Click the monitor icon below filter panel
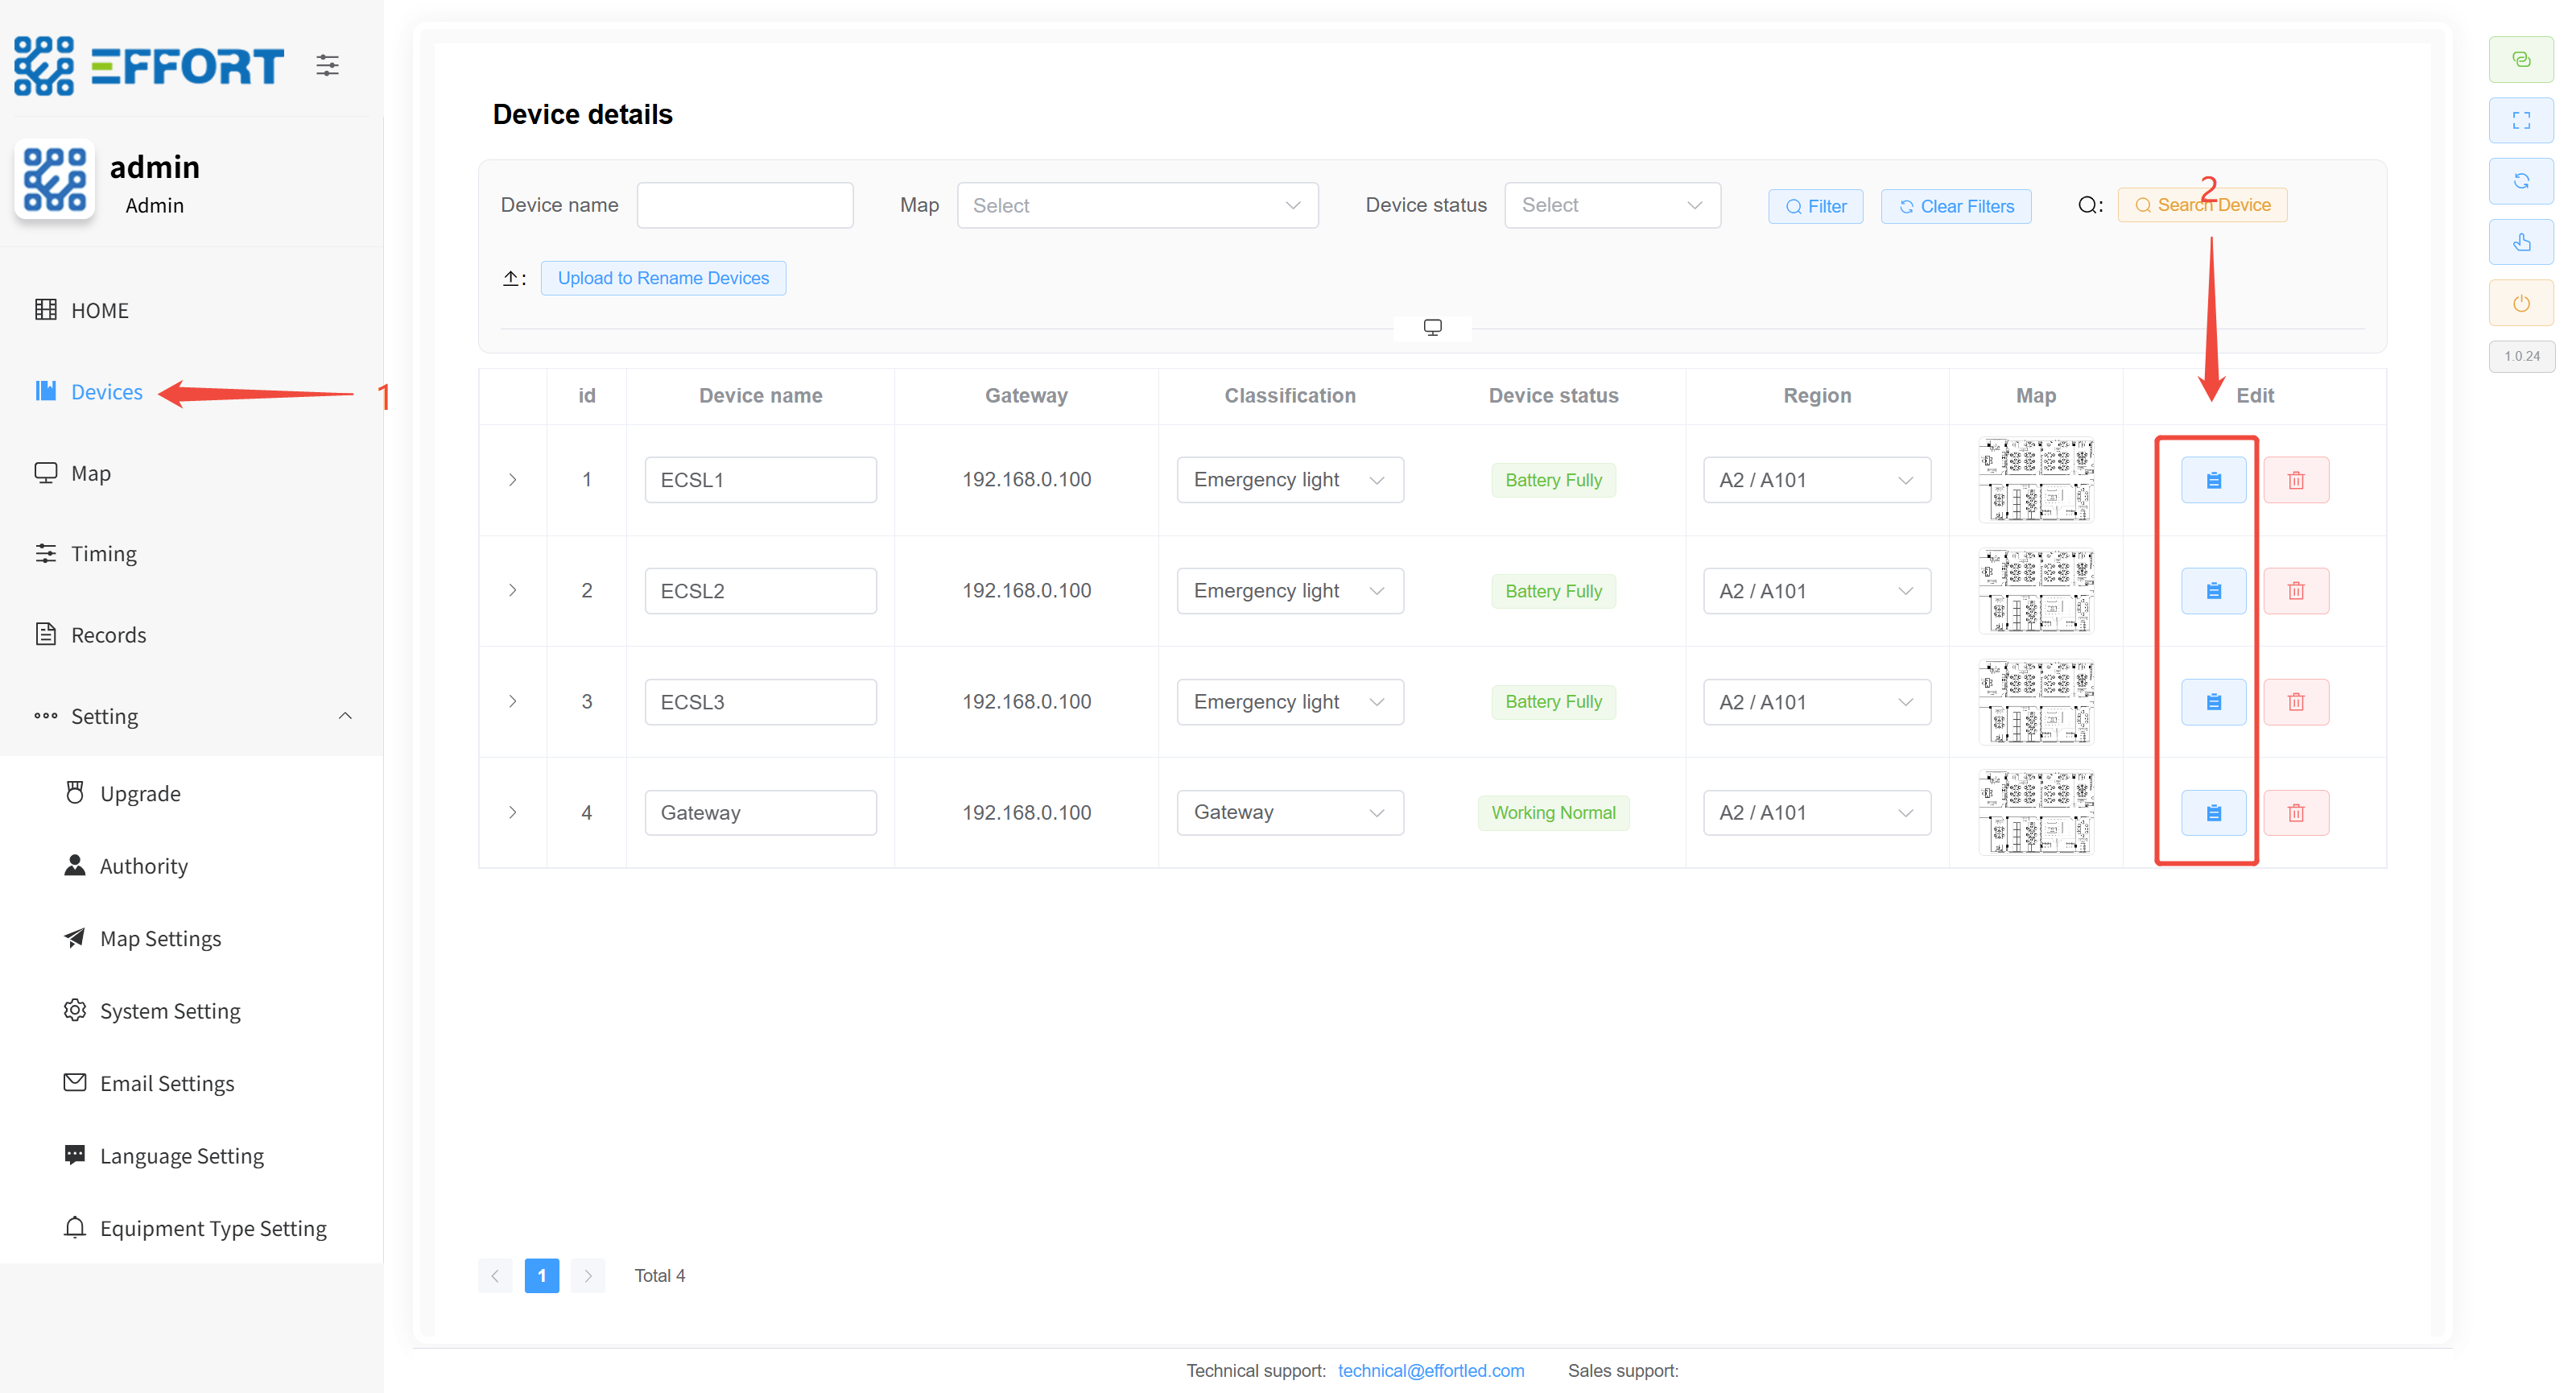 [1431, 327]
